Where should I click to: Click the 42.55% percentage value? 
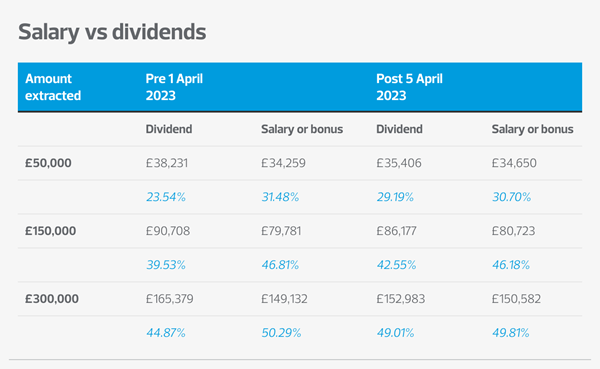point(396,265)
